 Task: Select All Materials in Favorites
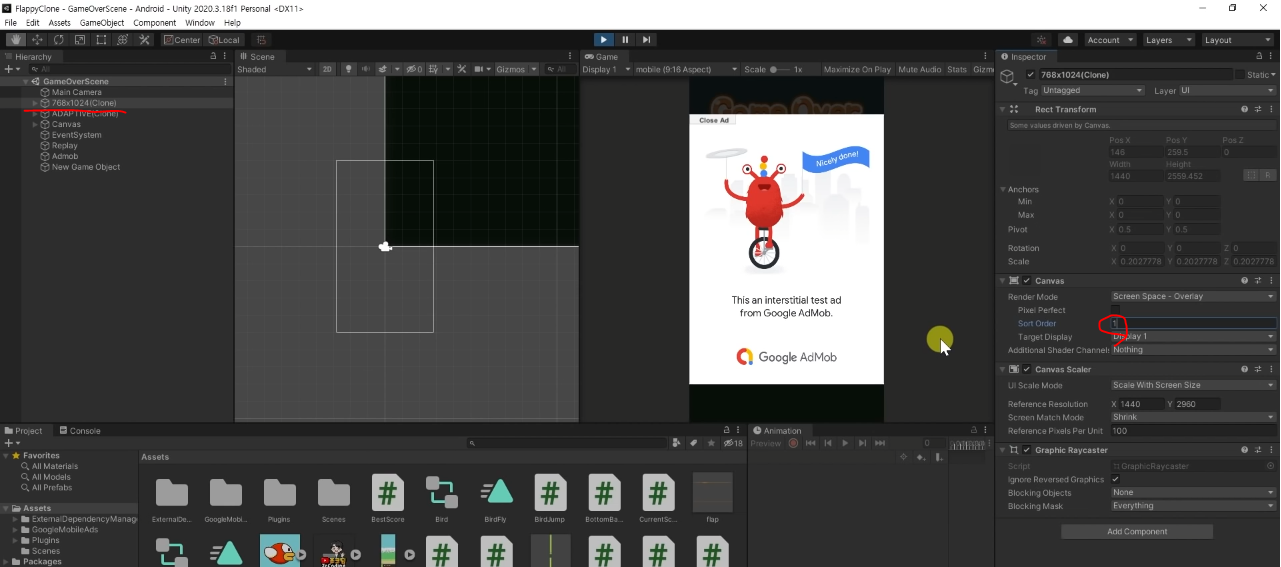pos(54,466)
